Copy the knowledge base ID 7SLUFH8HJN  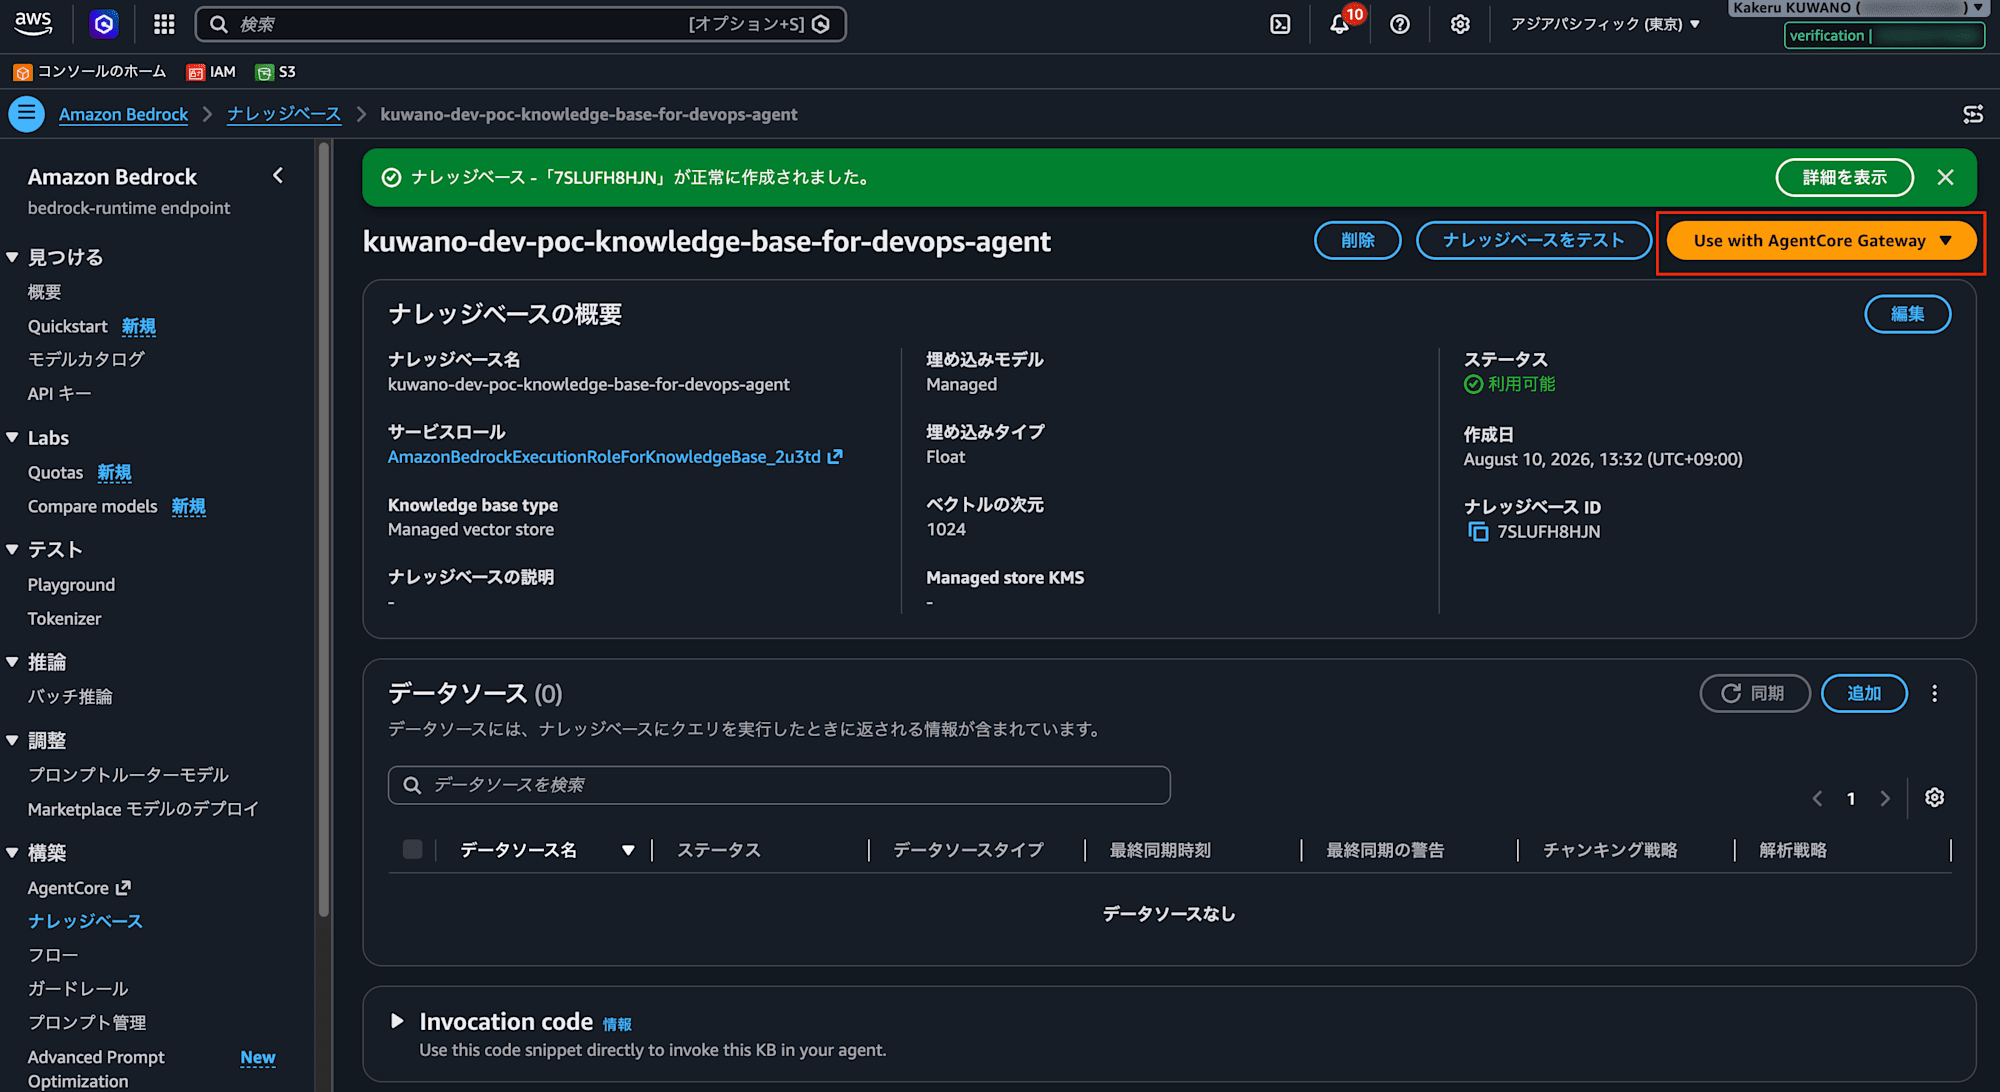point(1477,532)
